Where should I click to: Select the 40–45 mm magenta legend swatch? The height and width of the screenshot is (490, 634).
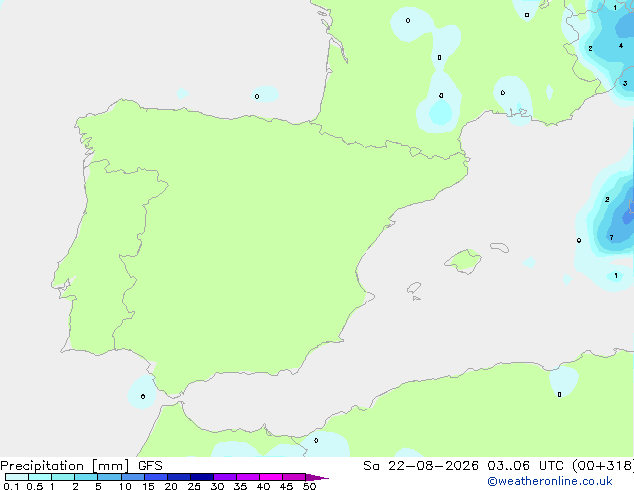(x=271, y=477)
